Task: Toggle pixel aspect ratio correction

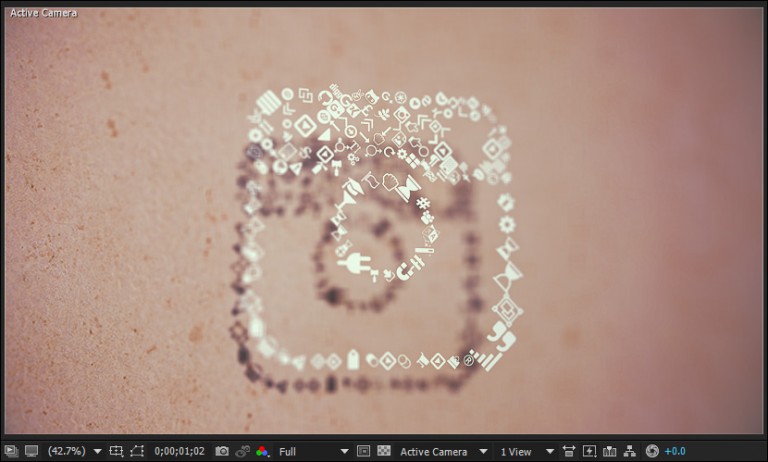Action: point(569,452)
